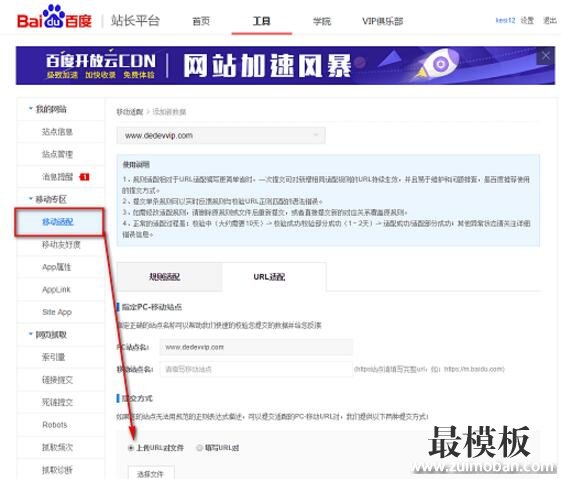The image size is (562, 479).
Task: Open Site App in the sidebar
Action: tap(57, 312)
